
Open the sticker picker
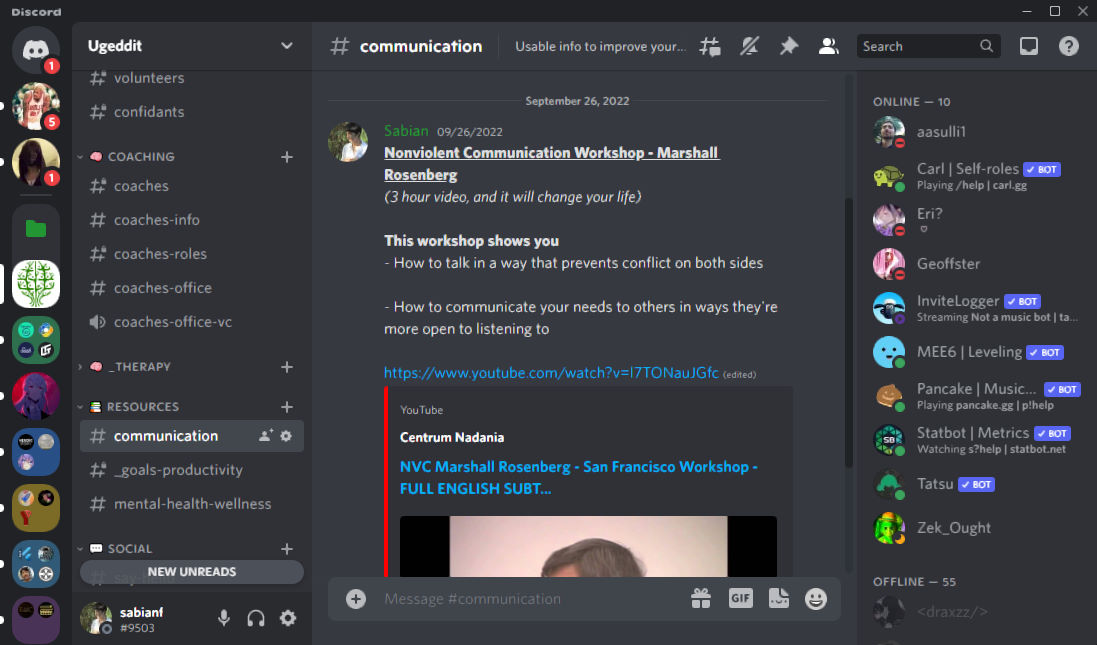click(x=779, y=598)
